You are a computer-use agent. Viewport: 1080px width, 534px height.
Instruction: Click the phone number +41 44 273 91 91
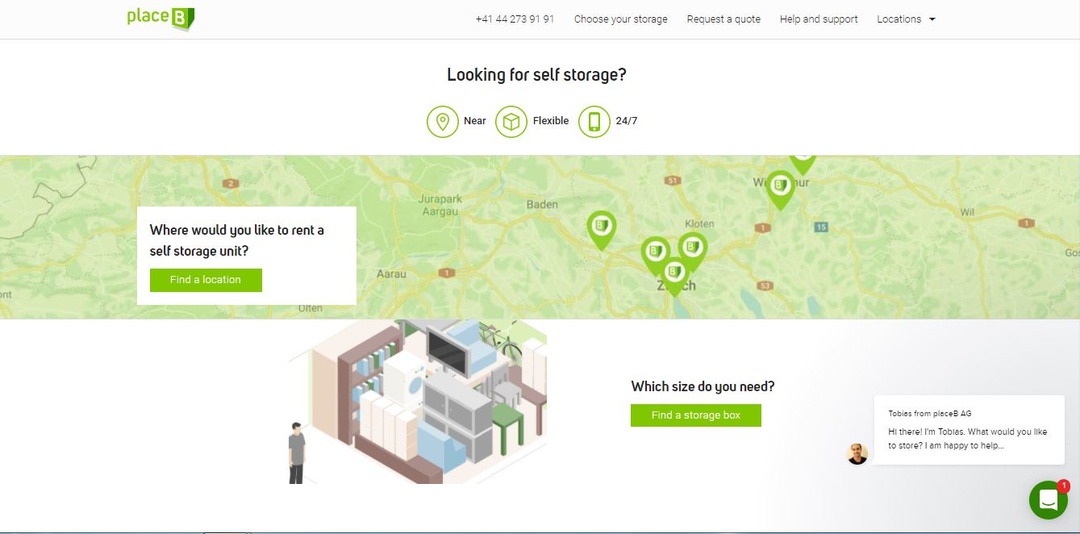514,19
